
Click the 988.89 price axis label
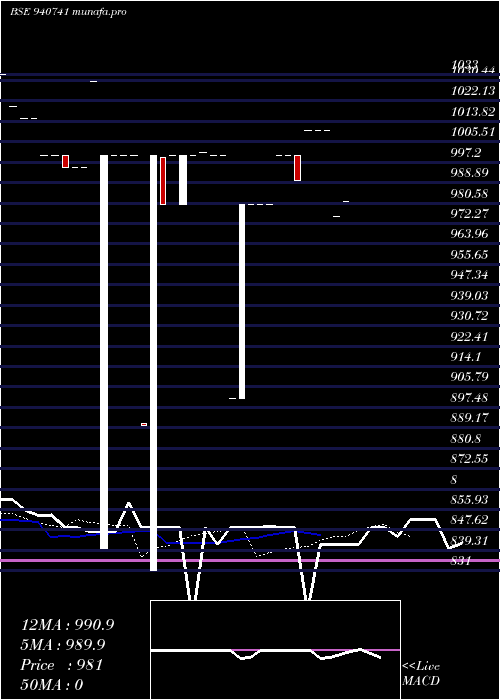tap(469, 173)
